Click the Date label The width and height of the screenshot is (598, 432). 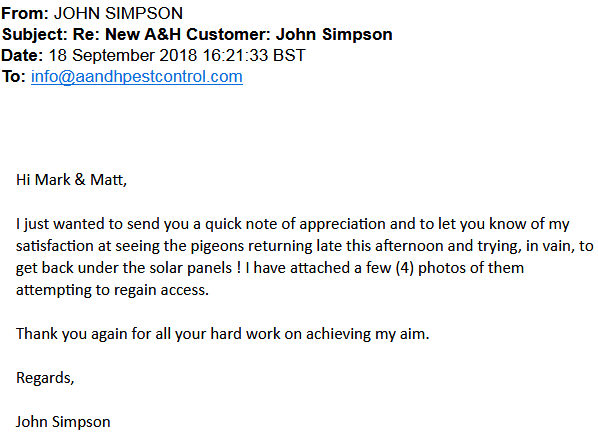[x=22, y=55]
